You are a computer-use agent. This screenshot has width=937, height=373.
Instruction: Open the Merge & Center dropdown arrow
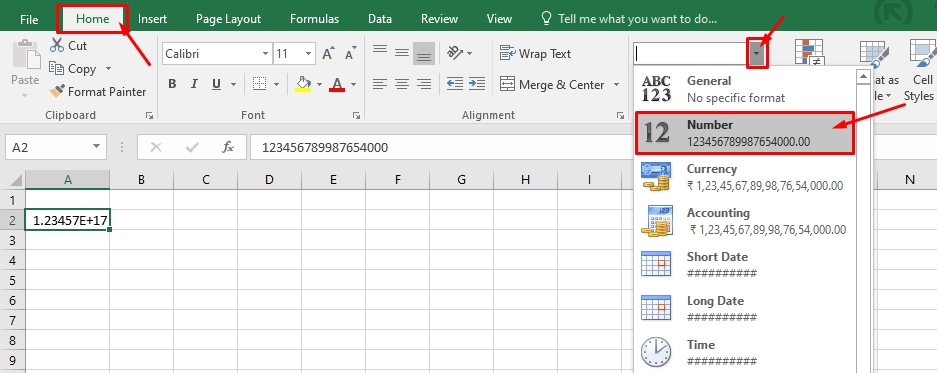tap(617, 85)
